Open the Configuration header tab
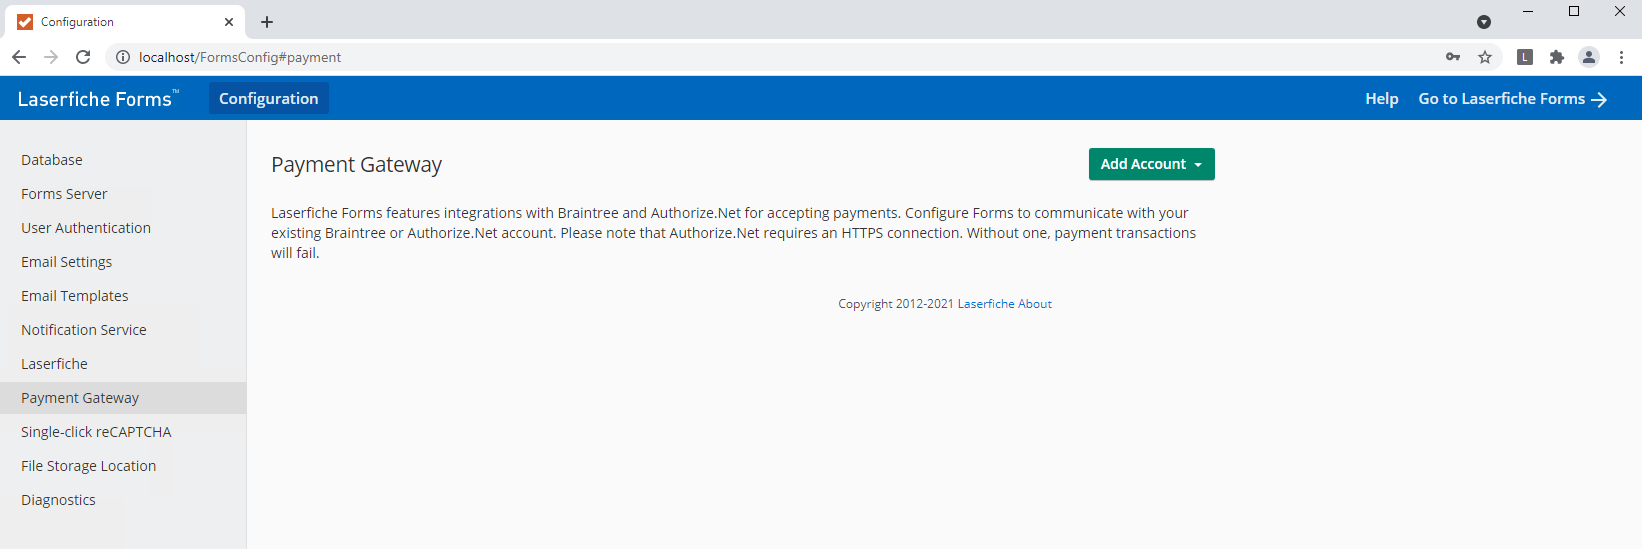This screenshot has height=549, width=1642. click(x=269, y=99)
